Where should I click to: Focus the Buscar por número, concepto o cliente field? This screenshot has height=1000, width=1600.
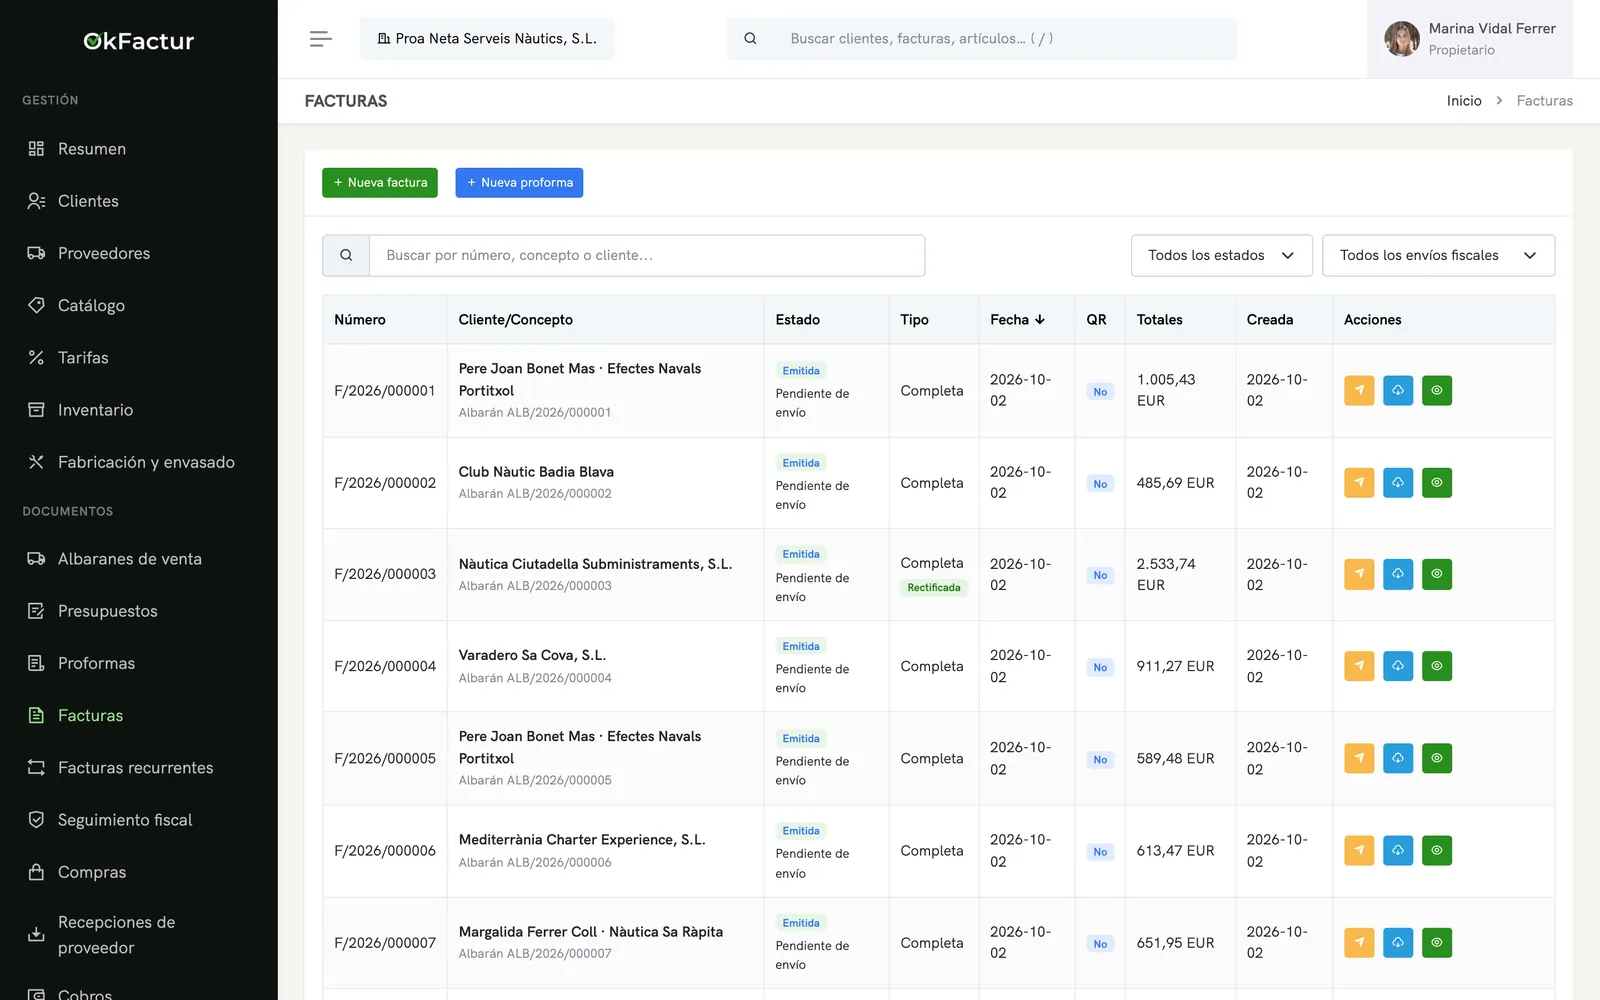(647, 255)
